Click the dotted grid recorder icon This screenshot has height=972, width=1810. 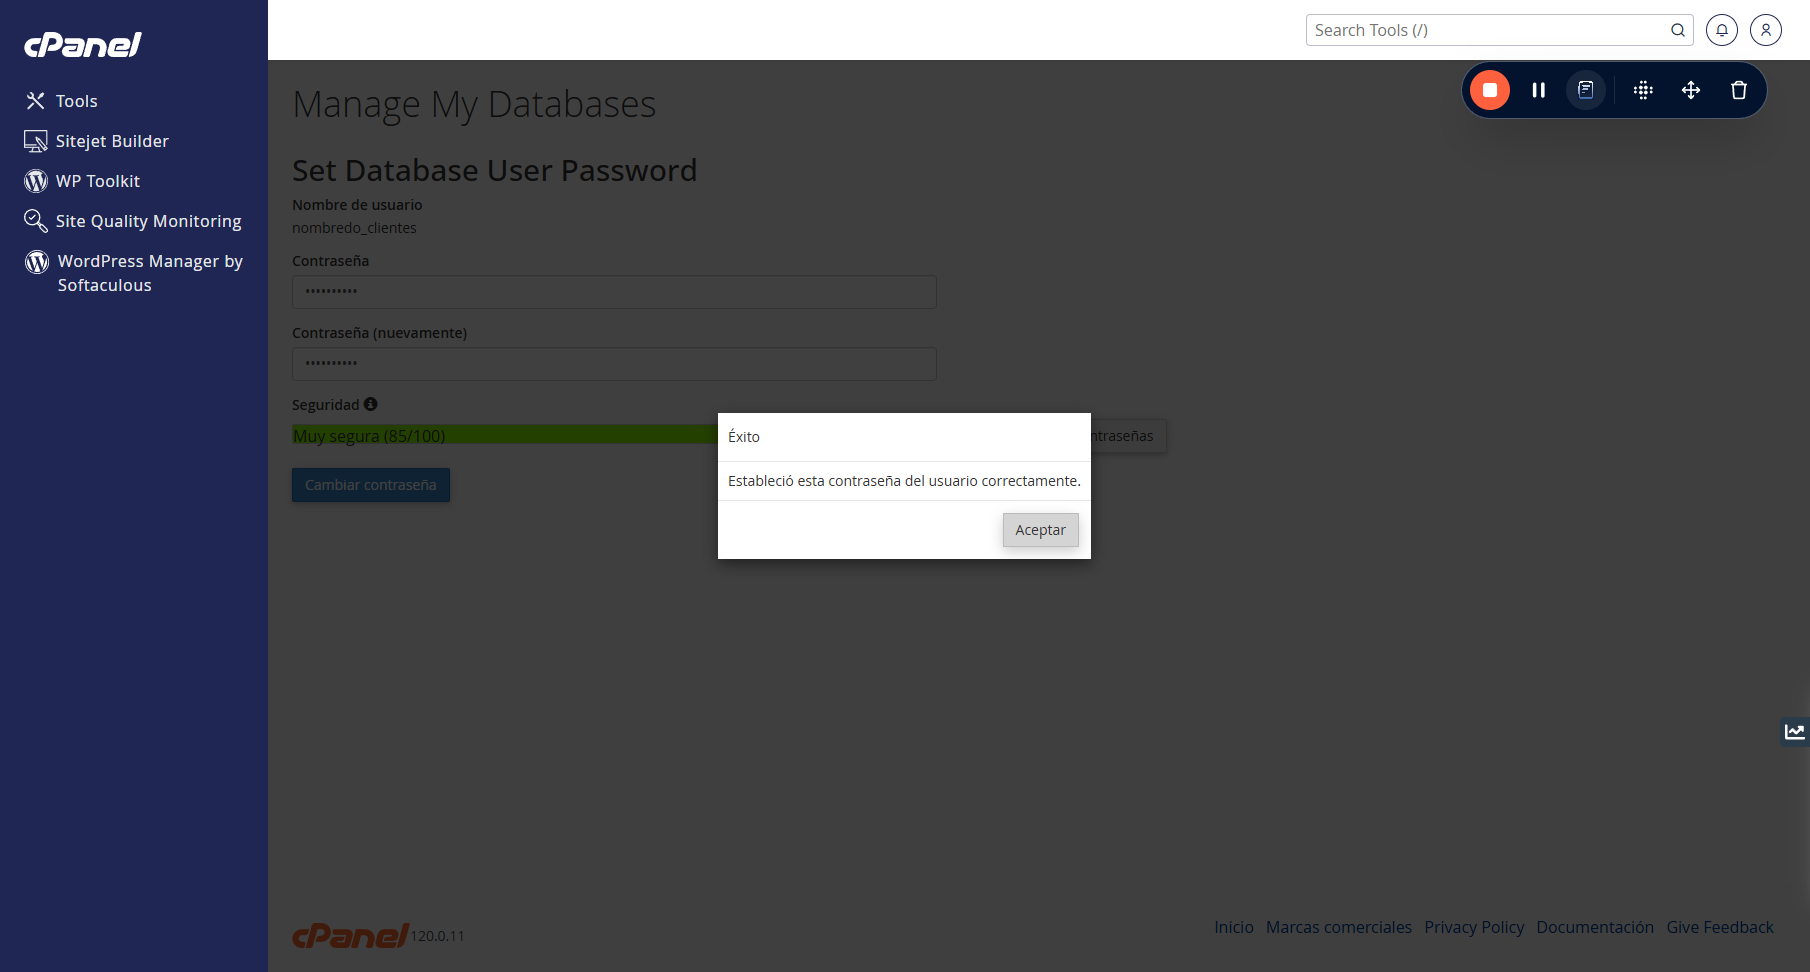(1643, 90)
